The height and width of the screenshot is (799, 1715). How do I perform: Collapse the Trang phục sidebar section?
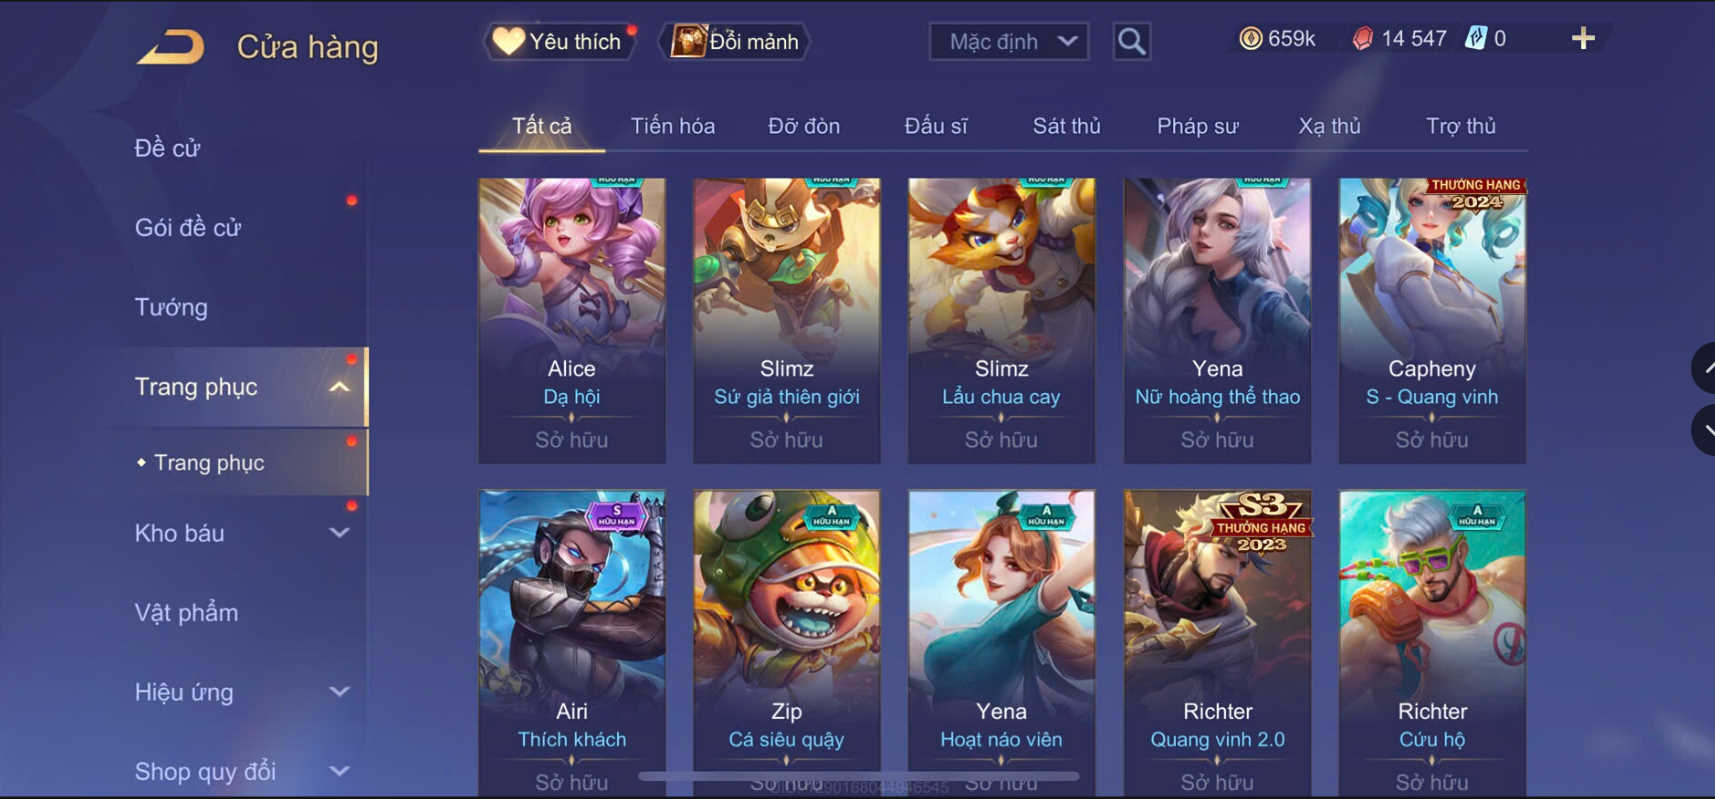(340, 387)
